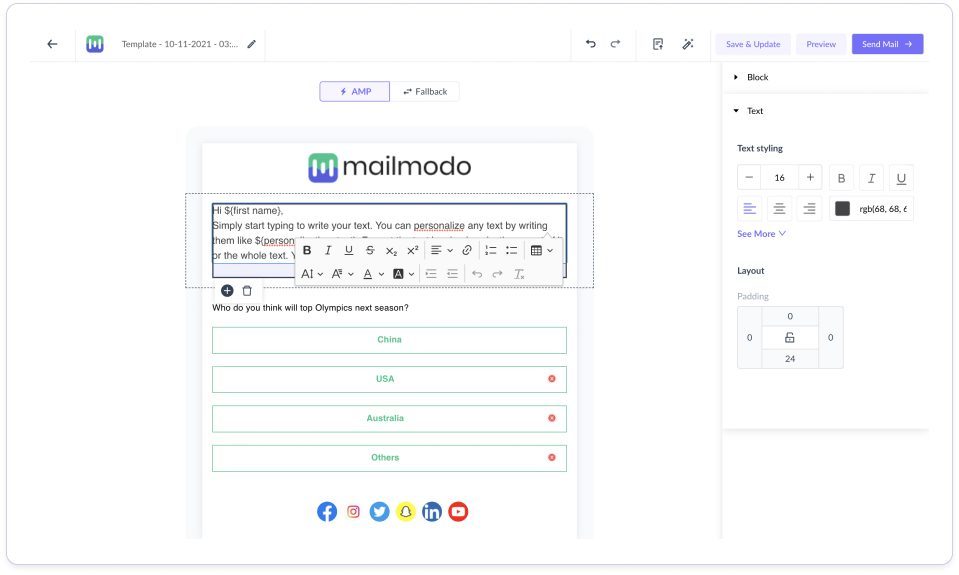The width and height of the screenshot is (959, 575).
Task: Remove the Australia poll option
Action: [552, 418]
